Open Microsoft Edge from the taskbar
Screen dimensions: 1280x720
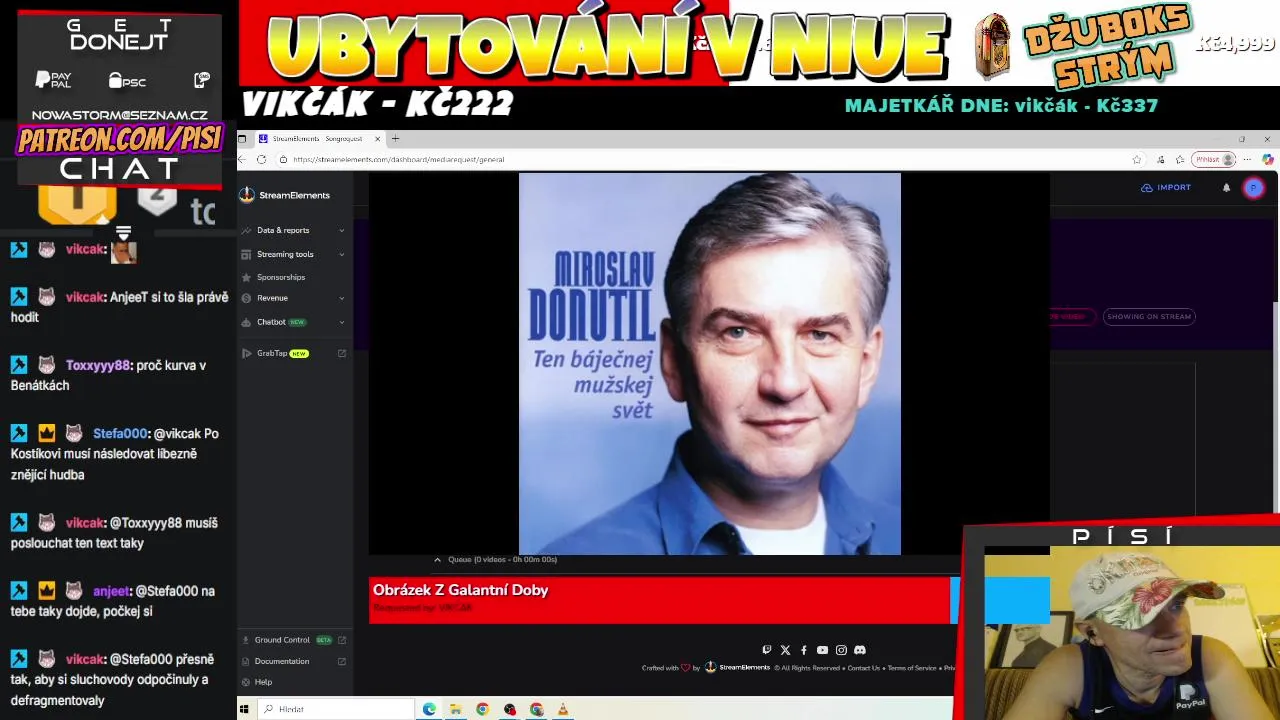(x=429, y=709)
